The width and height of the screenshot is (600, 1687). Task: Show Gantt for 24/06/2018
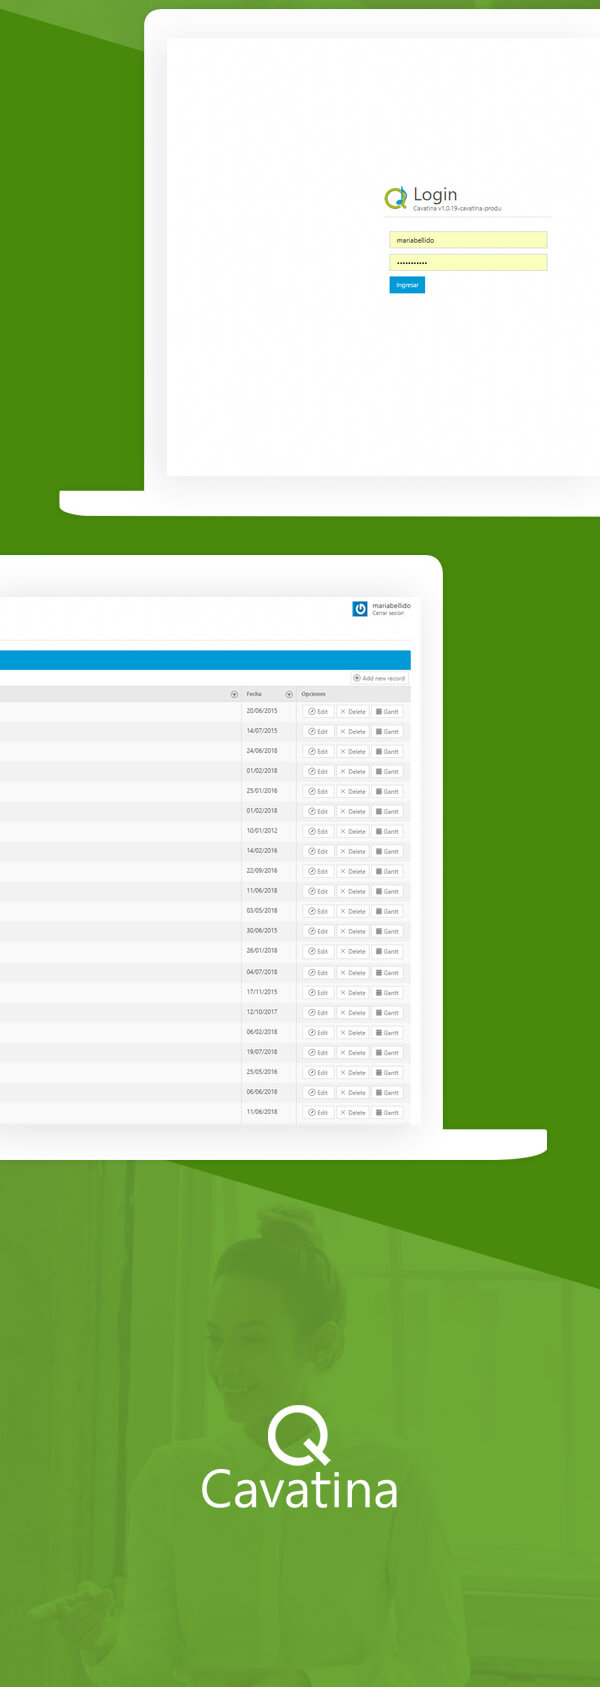[388, 752]
